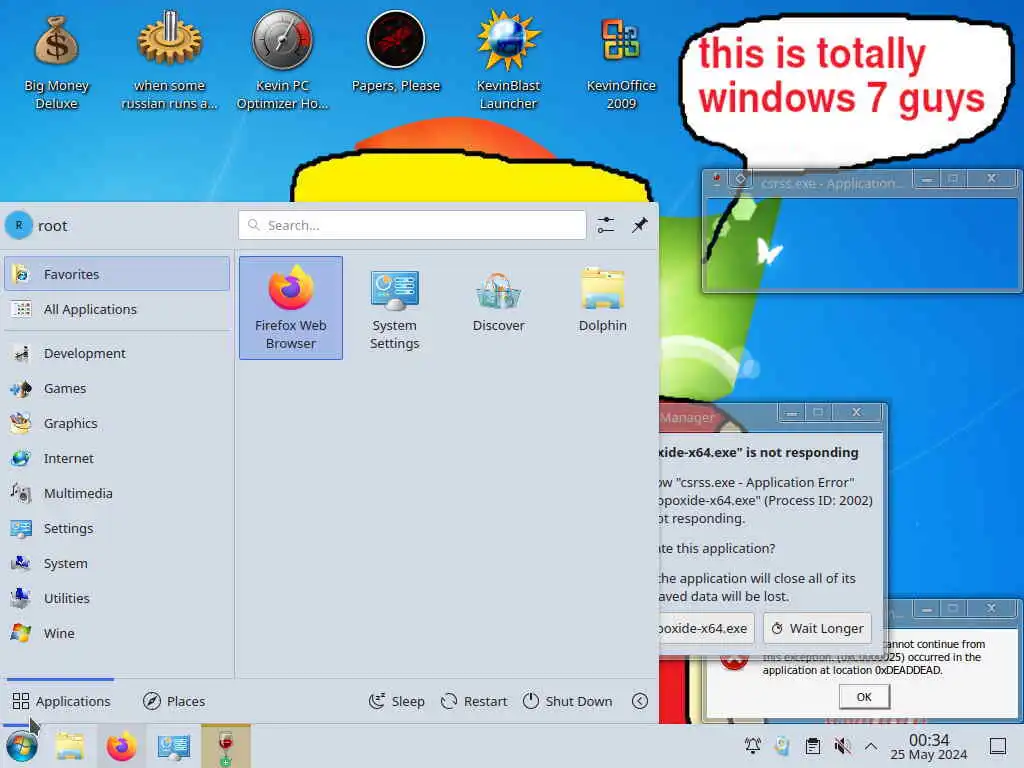Click the Windows-style start button
The width and height of the screenshot is (1024, 768).
coord(22,746)
